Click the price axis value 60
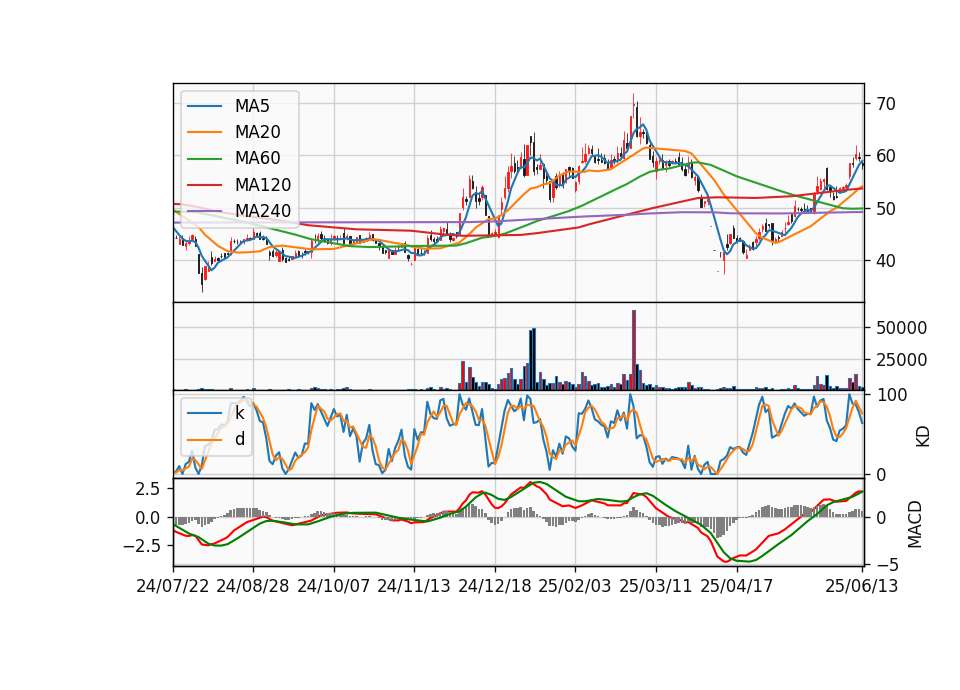 [886, 156]
